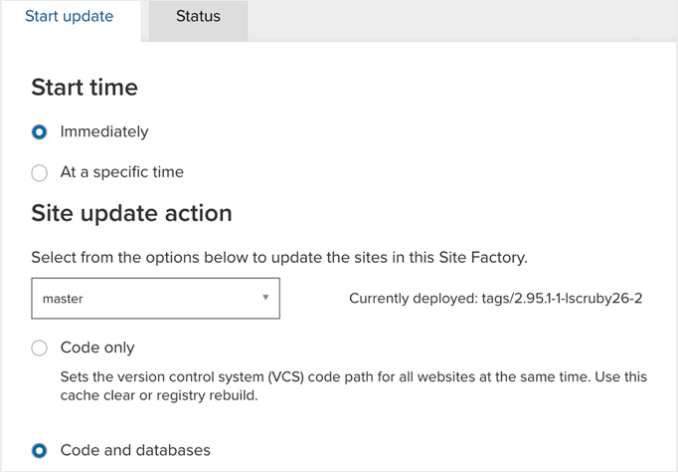Click the 'master' text in the select box
The image size is (678, 472).
tap(62, 298)
